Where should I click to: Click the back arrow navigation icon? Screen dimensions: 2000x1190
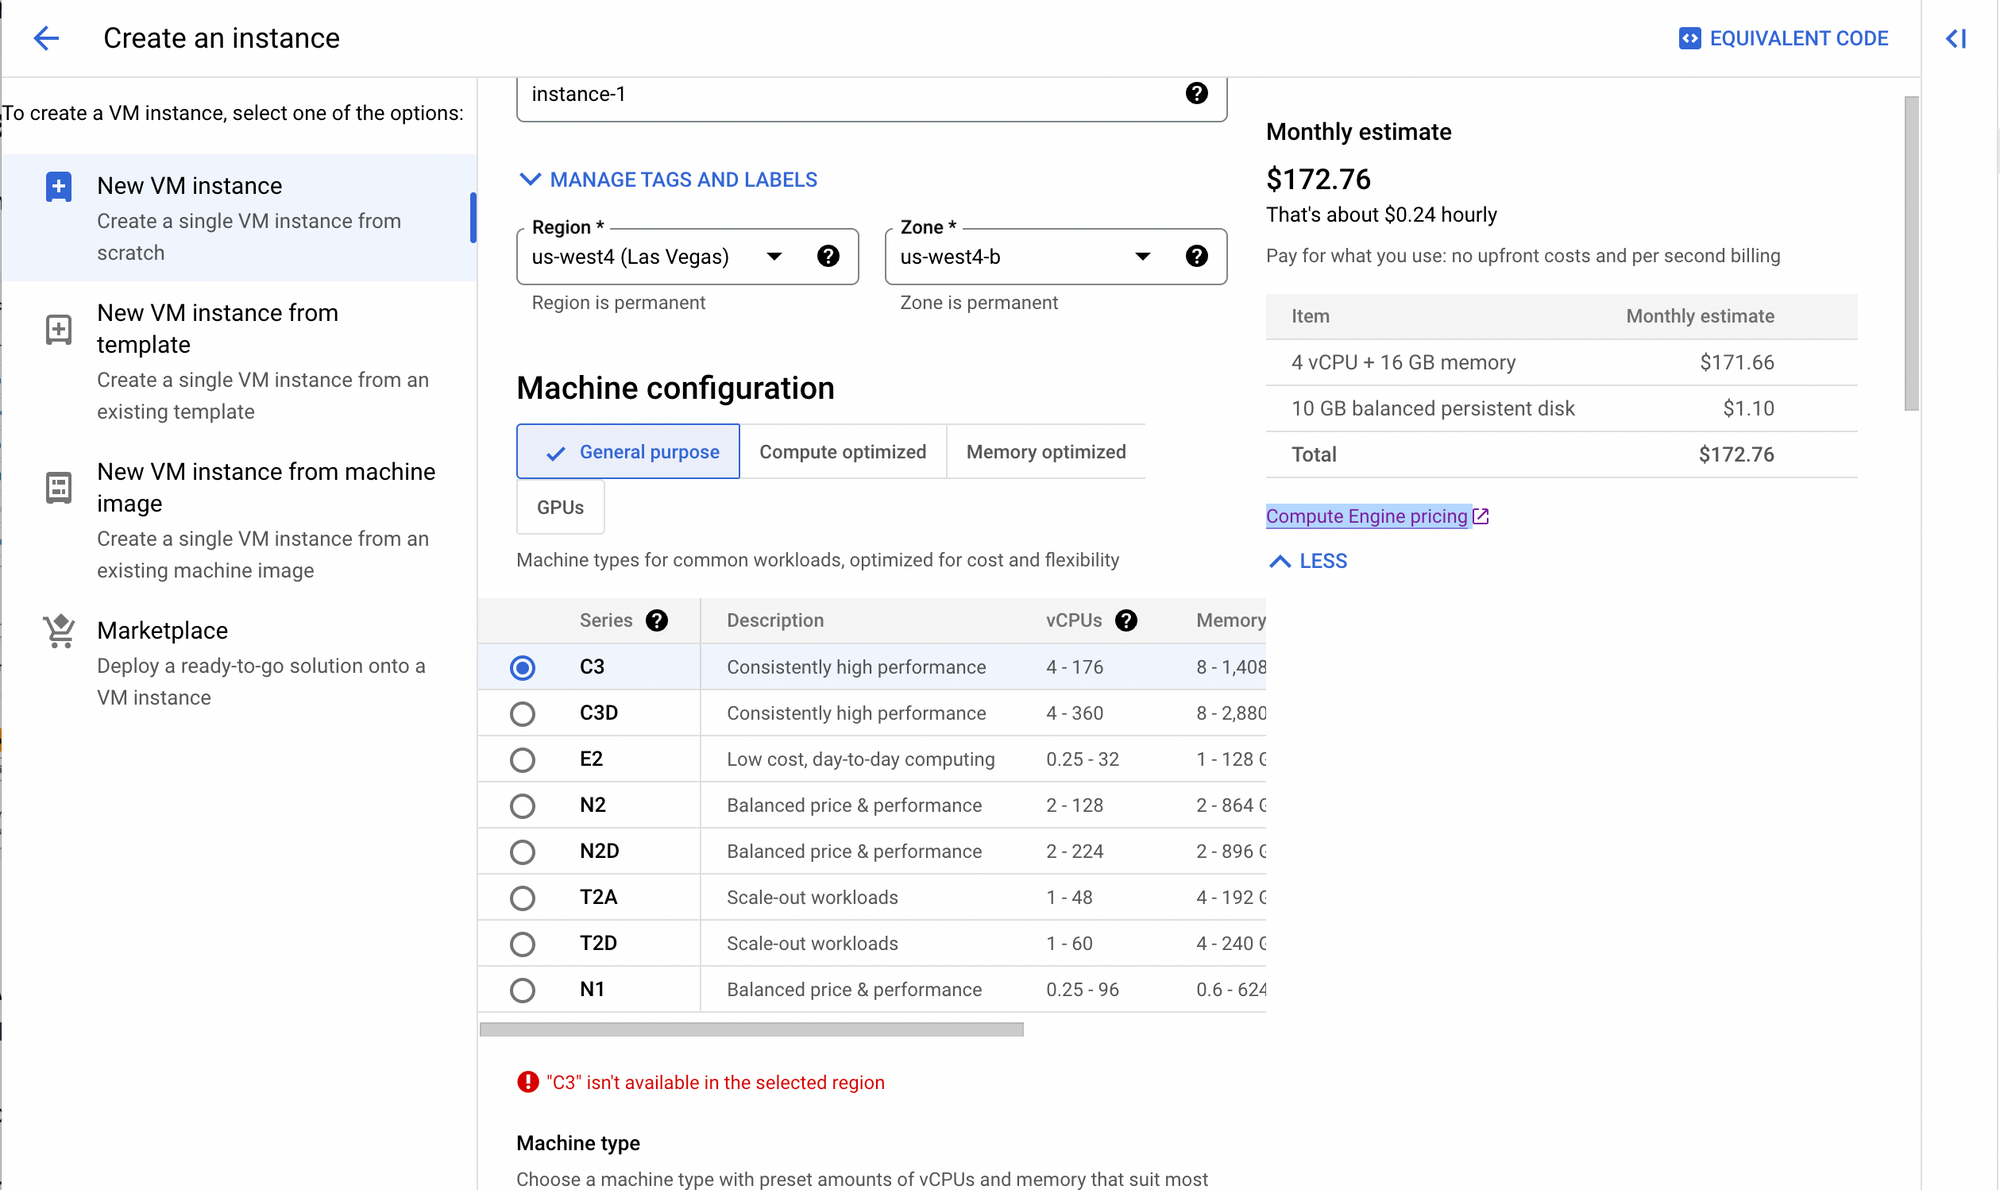click(47, 38)
